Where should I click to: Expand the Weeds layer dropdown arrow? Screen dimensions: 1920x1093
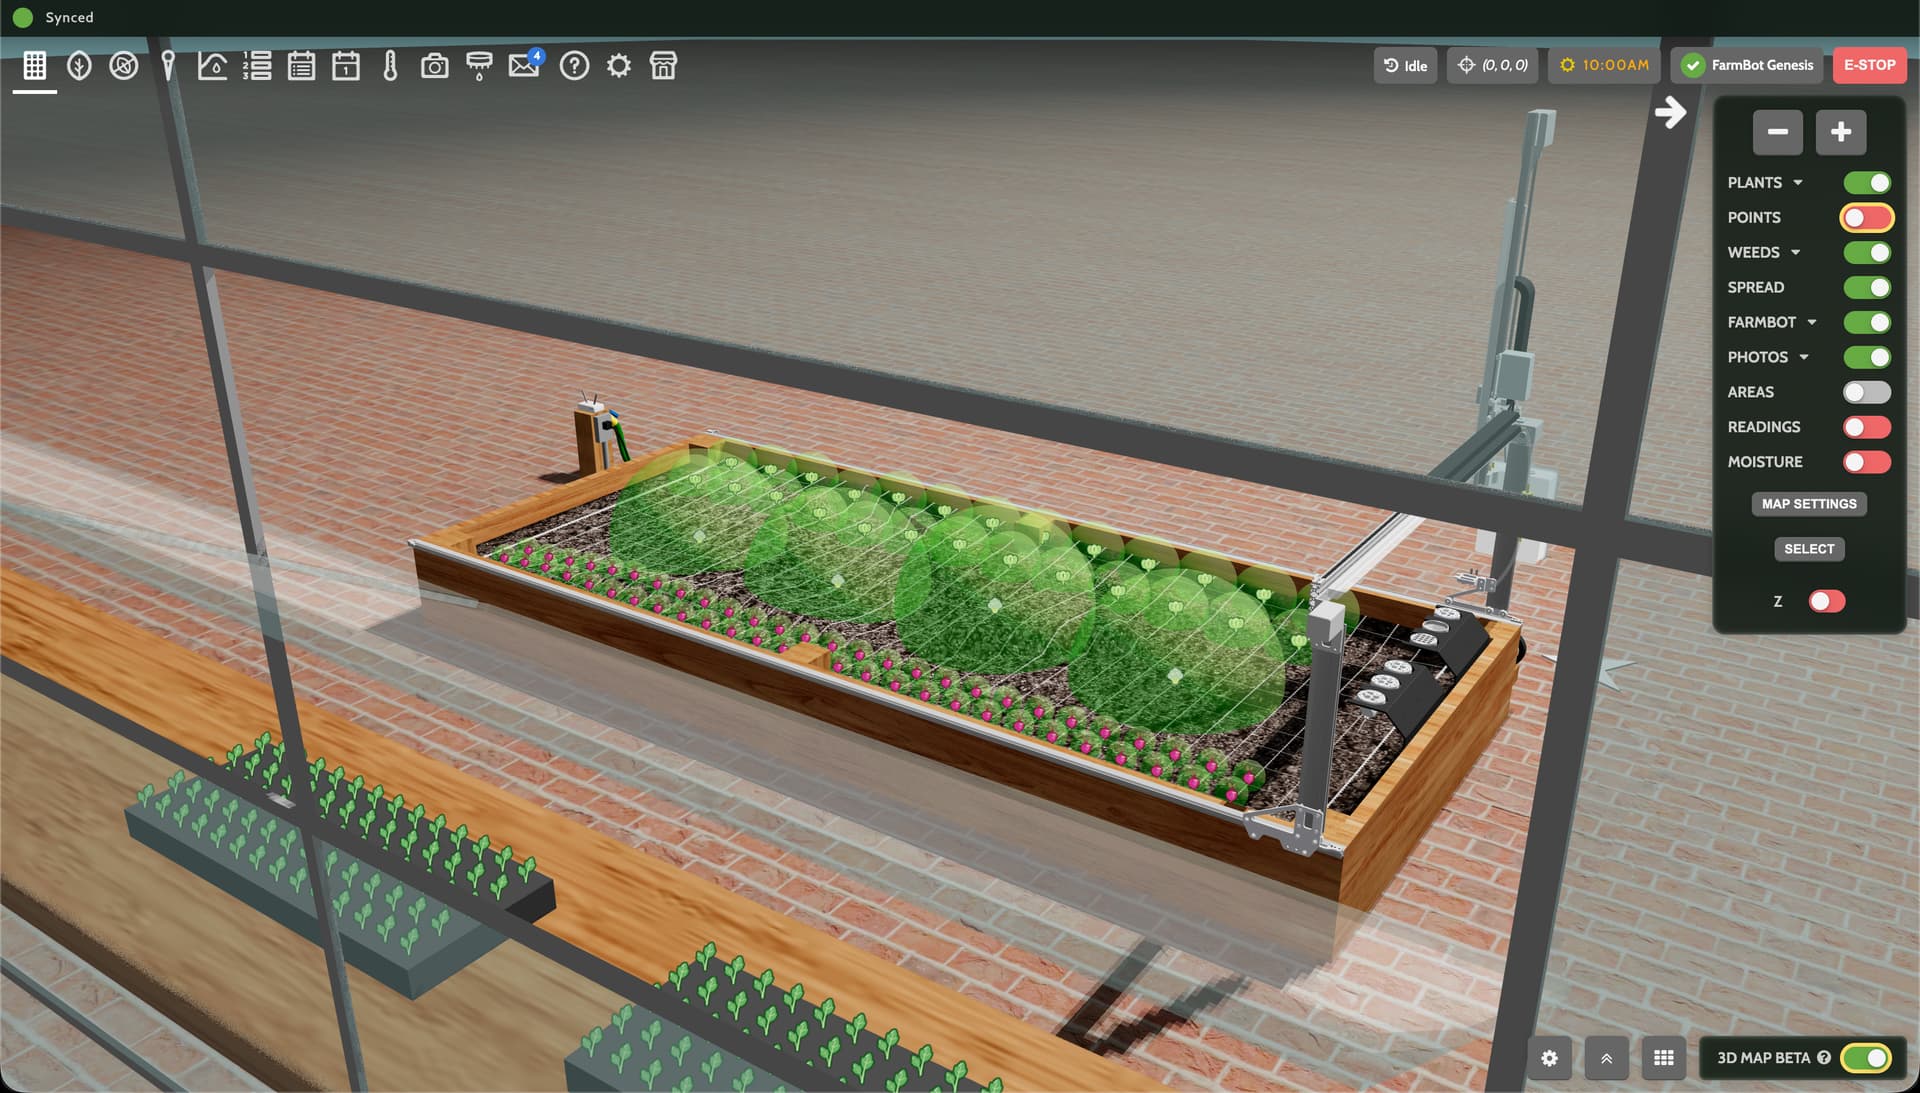click(1796, 253)
